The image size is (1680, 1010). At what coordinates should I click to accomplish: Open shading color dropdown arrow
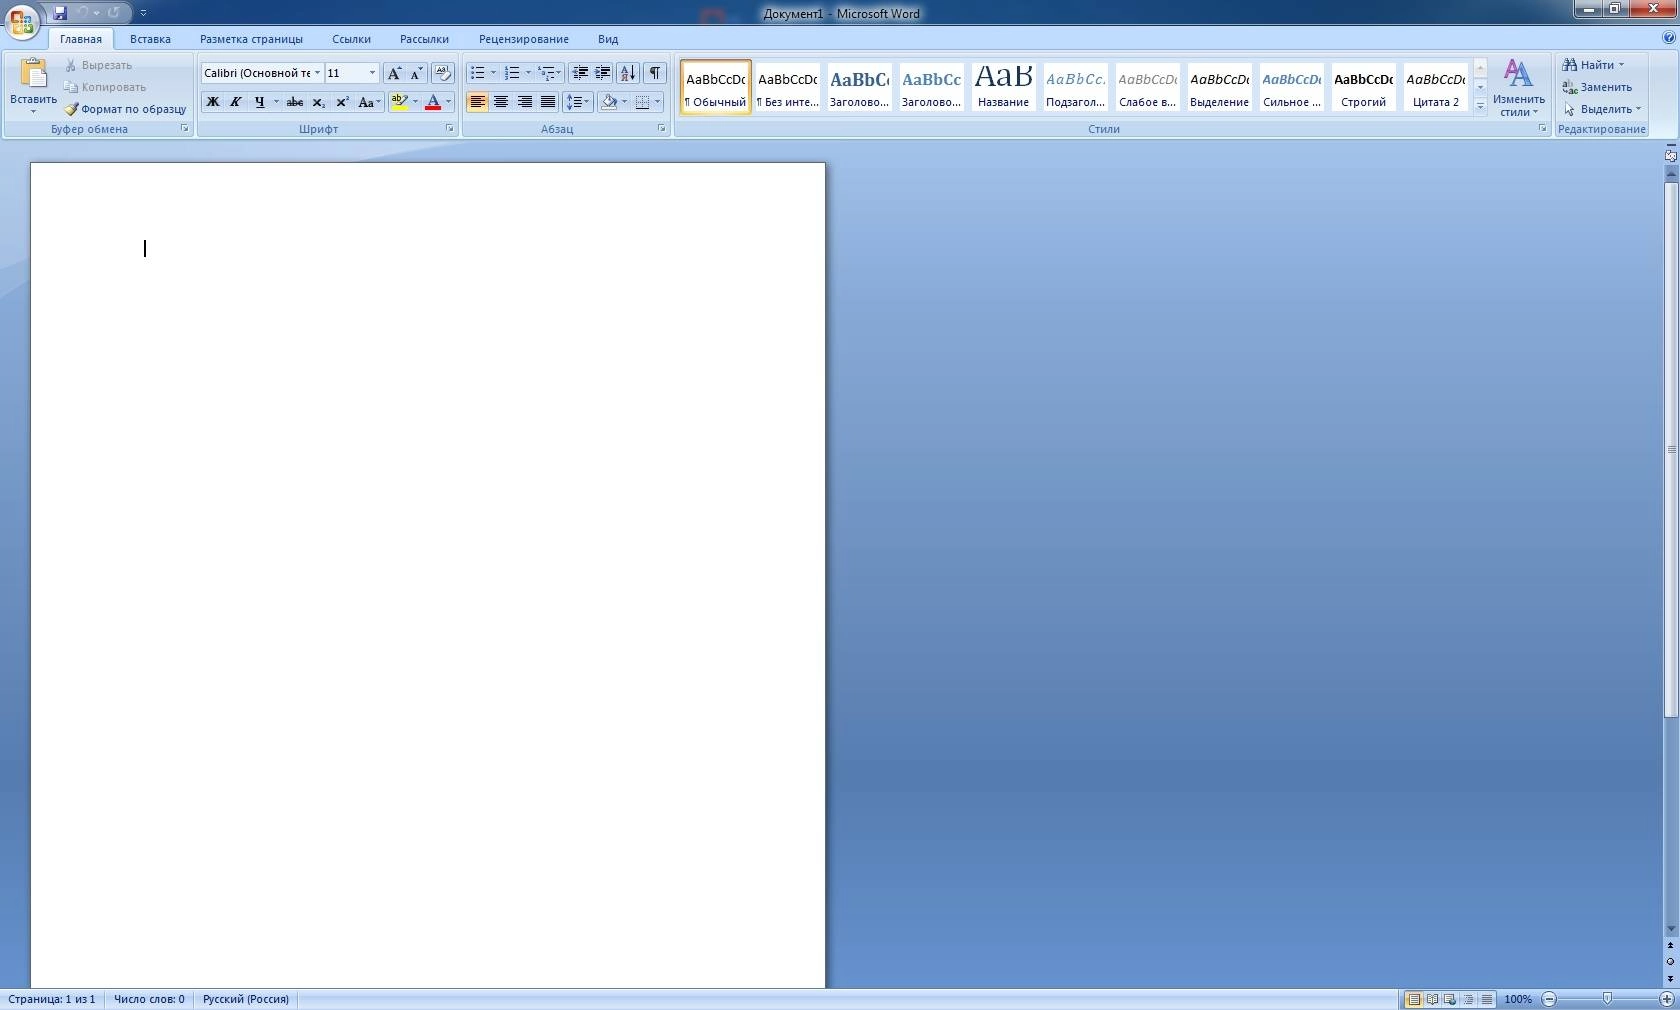pyautogui.click(x=624, y=102)
